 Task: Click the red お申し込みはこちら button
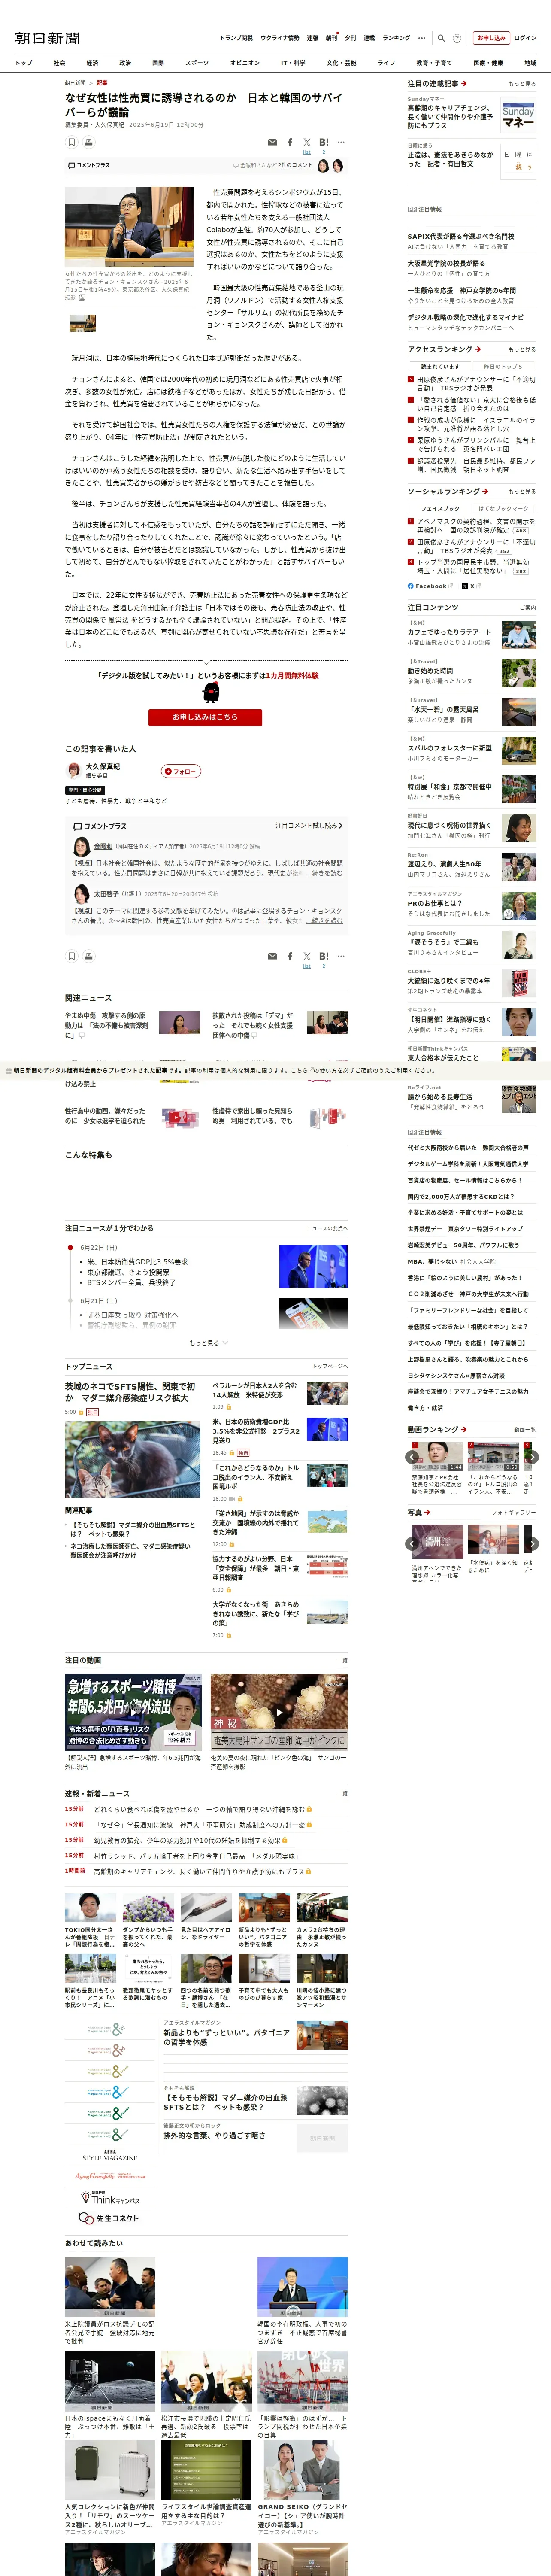point(205,717)
